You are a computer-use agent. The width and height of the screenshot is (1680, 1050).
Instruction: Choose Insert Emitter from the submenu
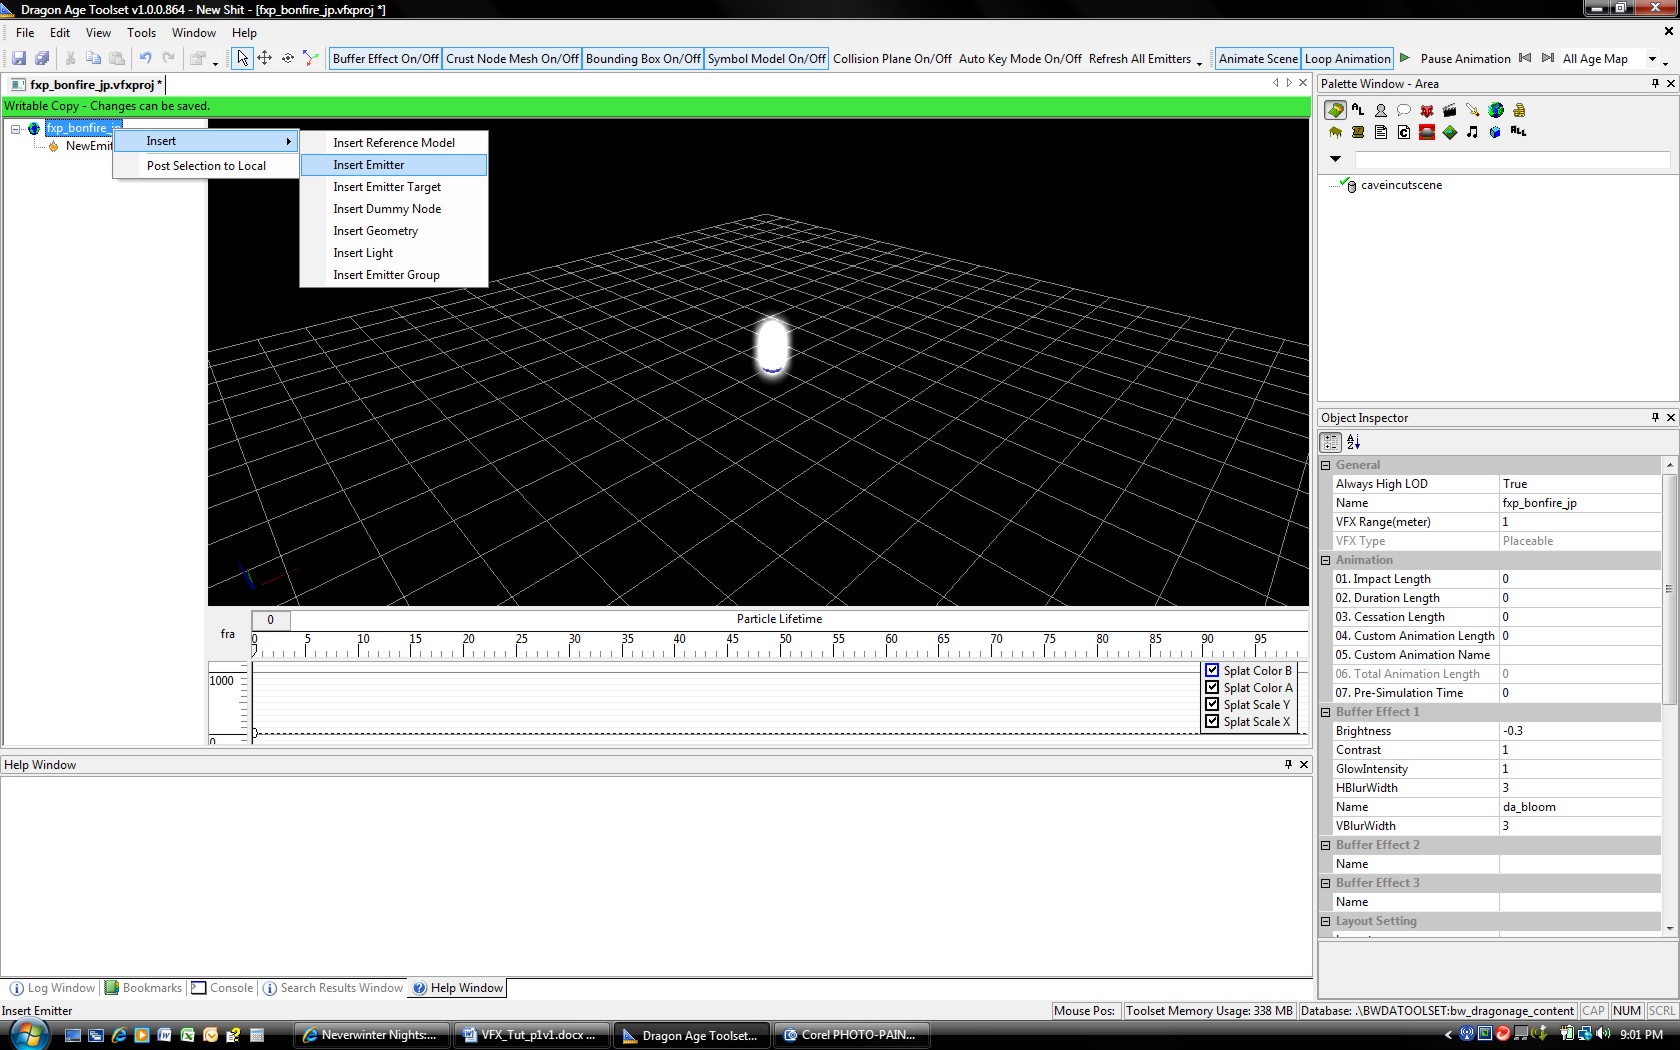click(x=369, y=165)
